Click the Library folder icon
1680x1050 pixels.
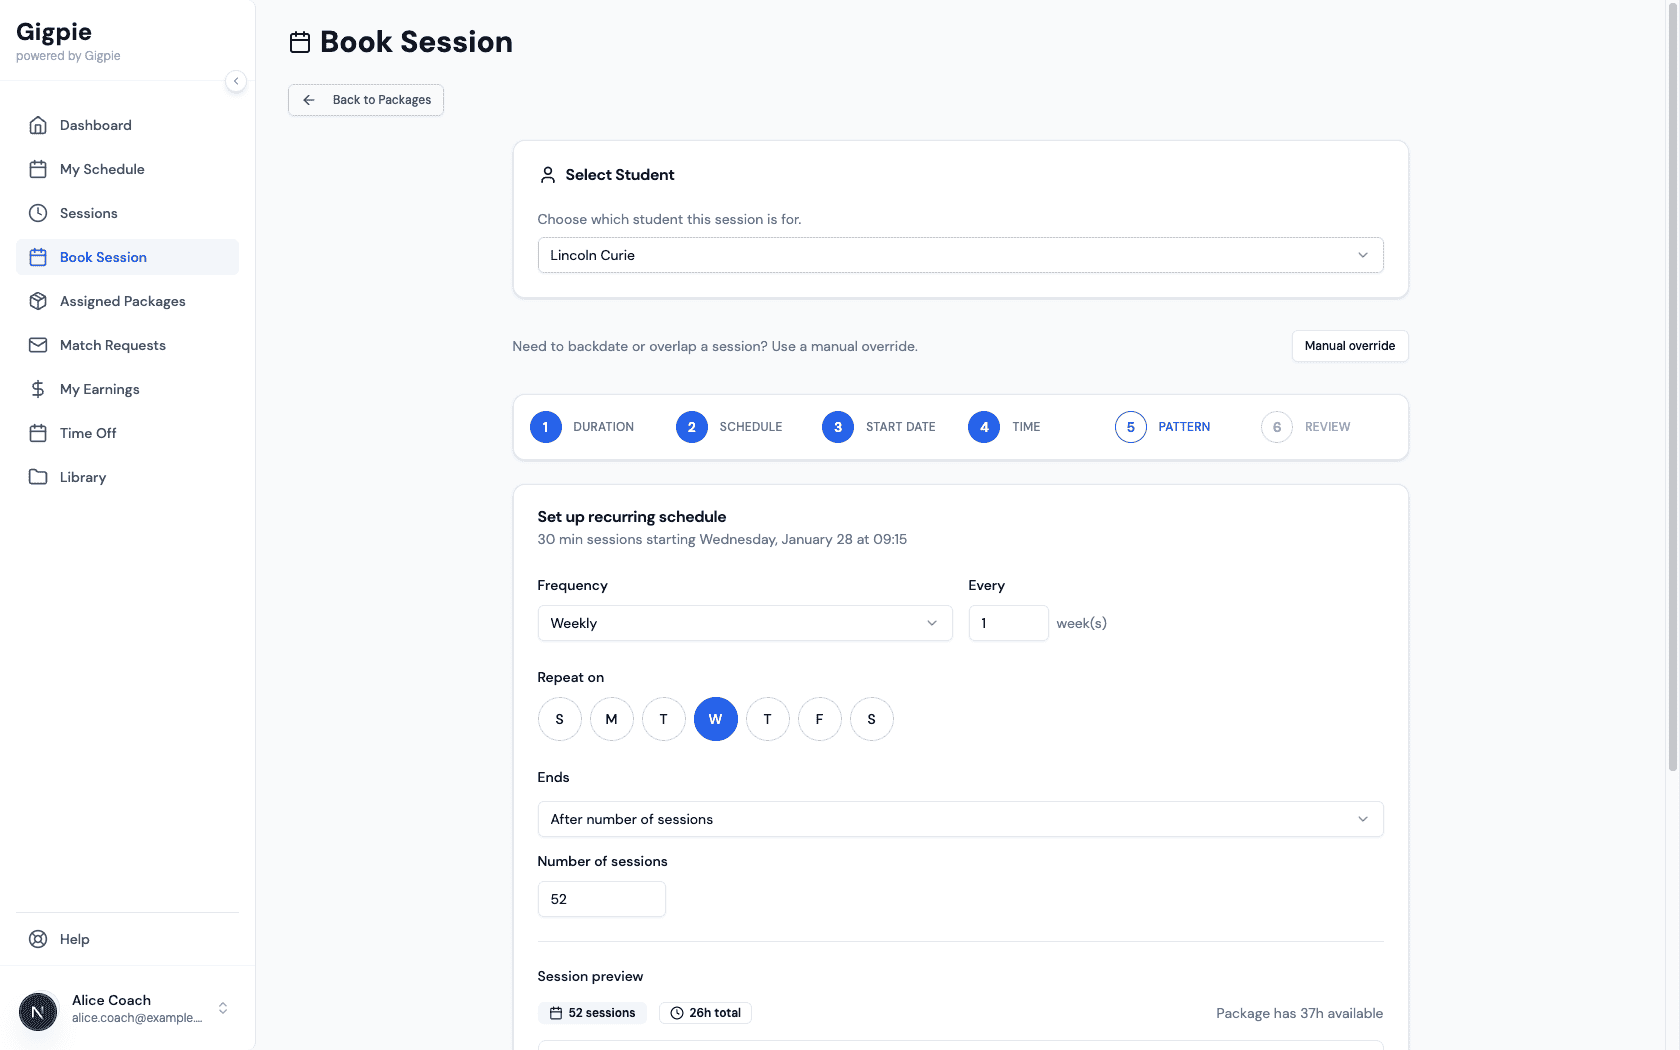38,477
